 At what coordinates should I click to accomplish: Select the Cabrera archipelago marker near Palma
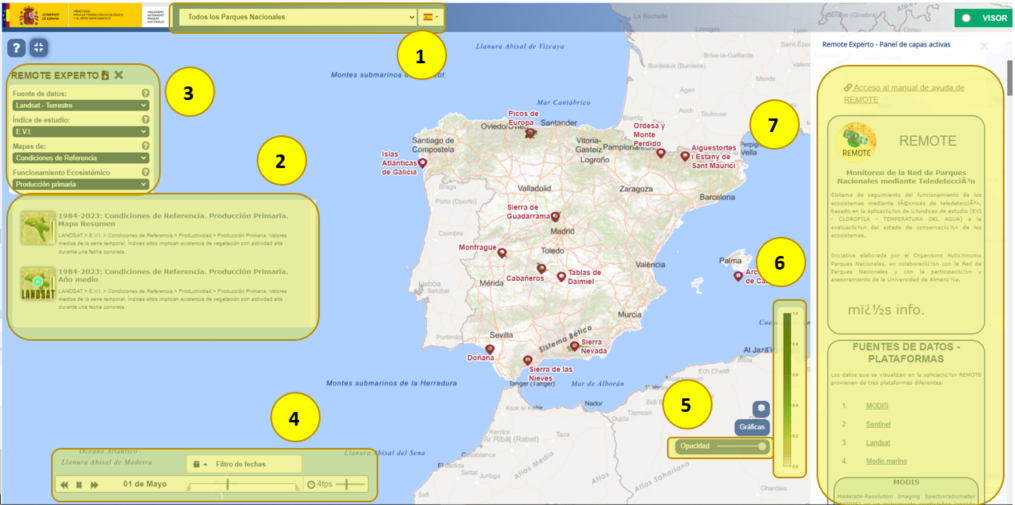pos(738,276)
